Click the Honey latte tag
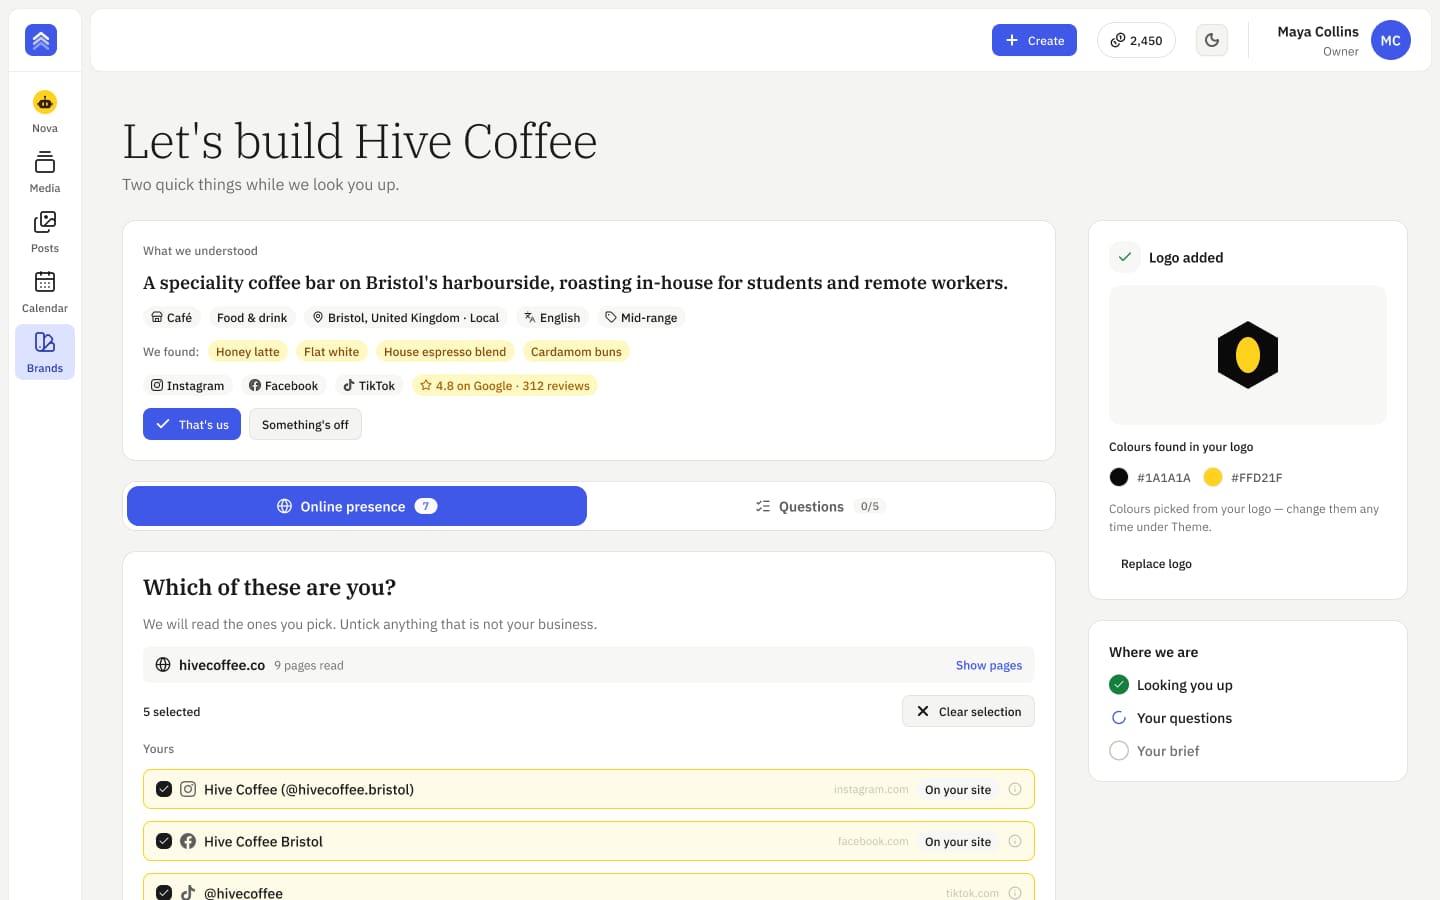The width and height of the screenshot is (1440, 900). (248, 351)
